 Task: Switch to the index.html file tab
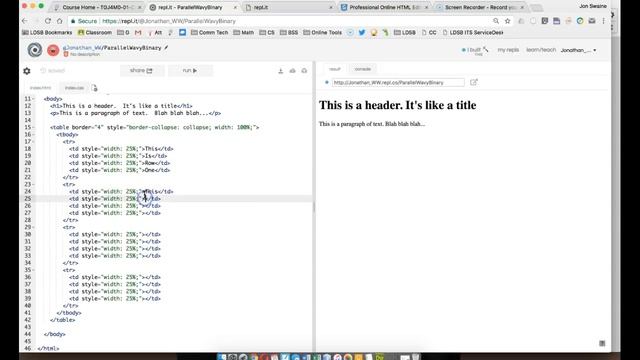tap(40, 88)
